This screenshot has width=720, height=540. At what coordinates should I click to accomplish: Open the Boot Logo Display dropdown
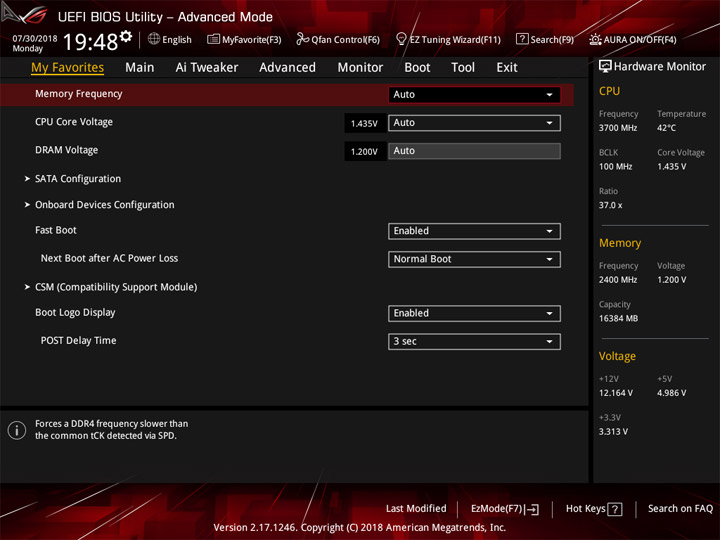pyautogui.click(x=474, y=313)
